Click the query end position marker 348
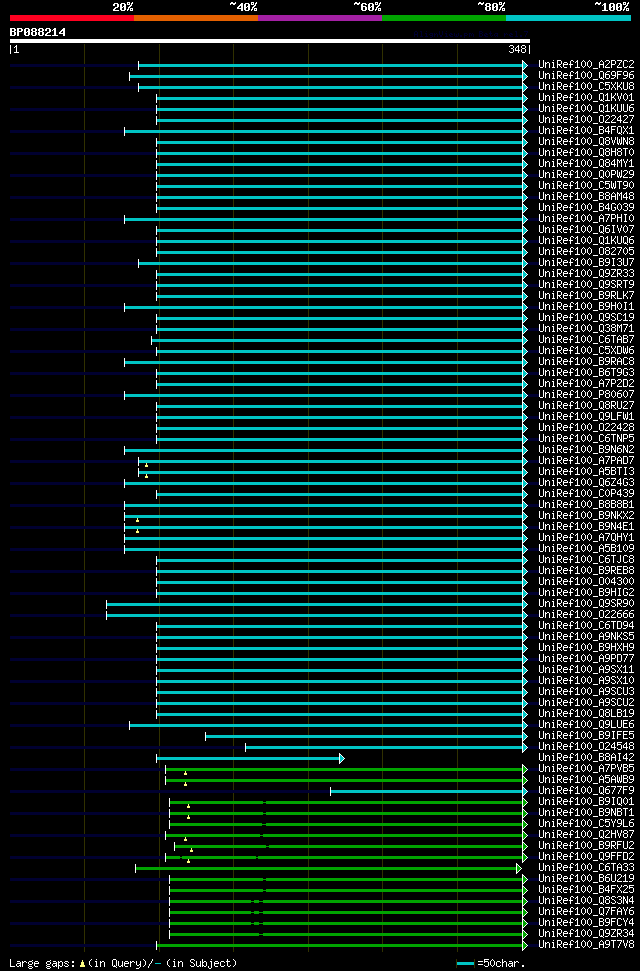This screenshot has height=971, width=640. click(x=518, y=49)
